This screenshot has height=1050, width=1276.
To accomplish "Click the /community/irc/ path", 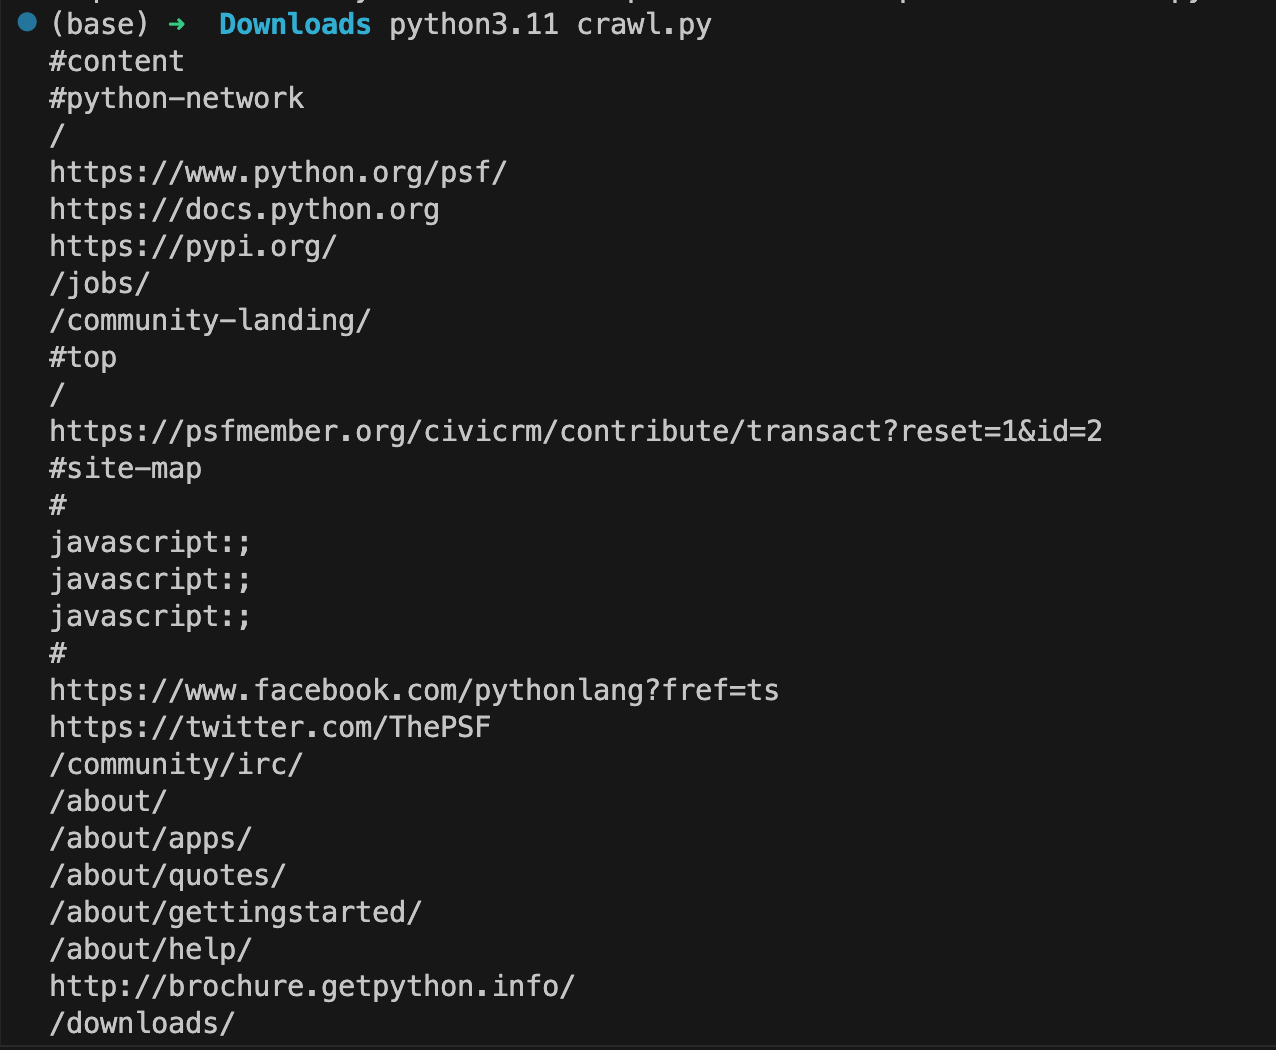I will click(x=176, y=764).
